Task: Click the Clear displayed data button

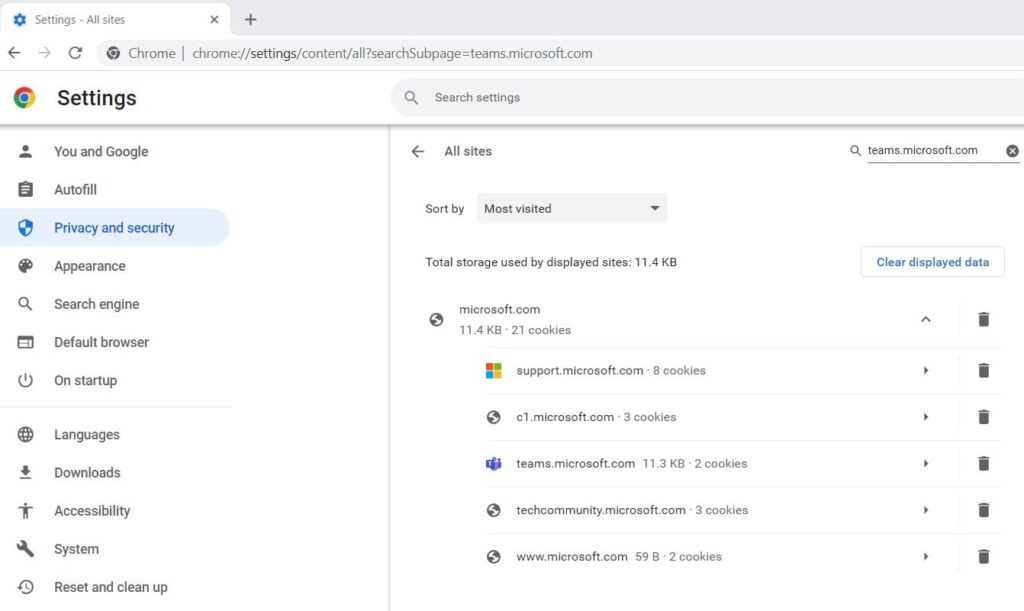Action: point(932,261)
